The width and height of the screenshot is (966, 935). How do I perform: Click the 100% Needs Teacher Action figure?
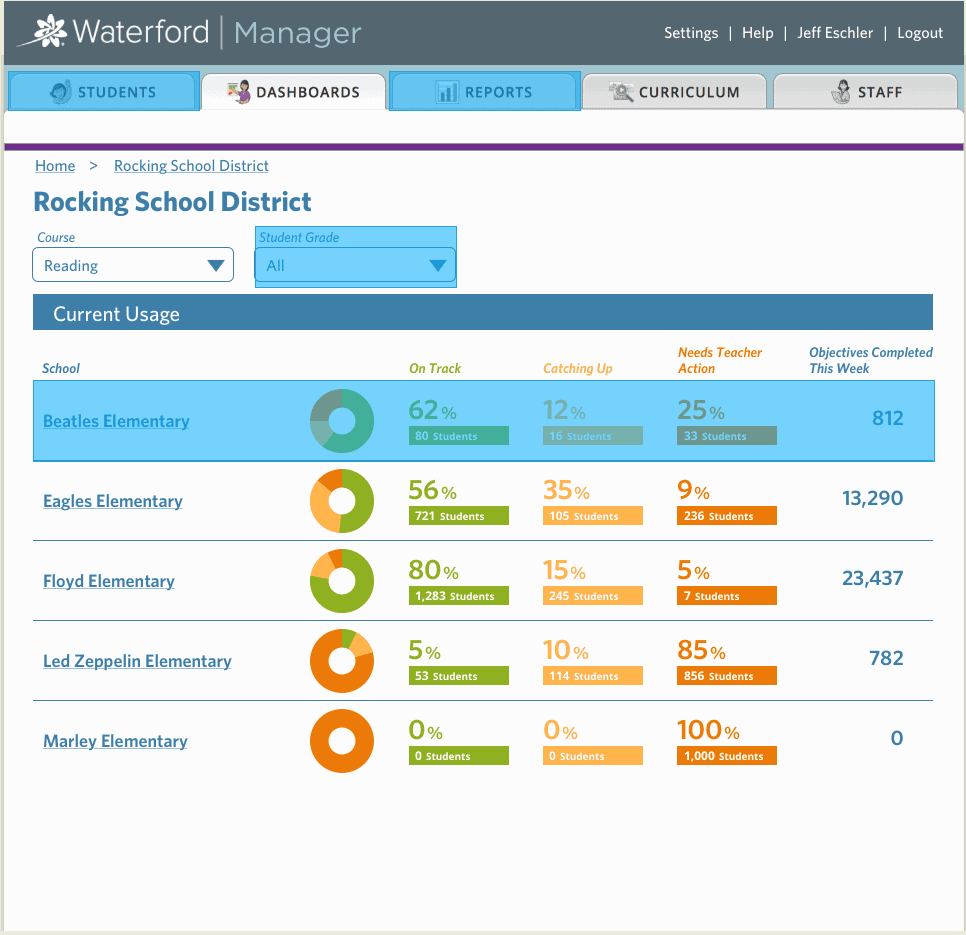click(x=708, y=731)
